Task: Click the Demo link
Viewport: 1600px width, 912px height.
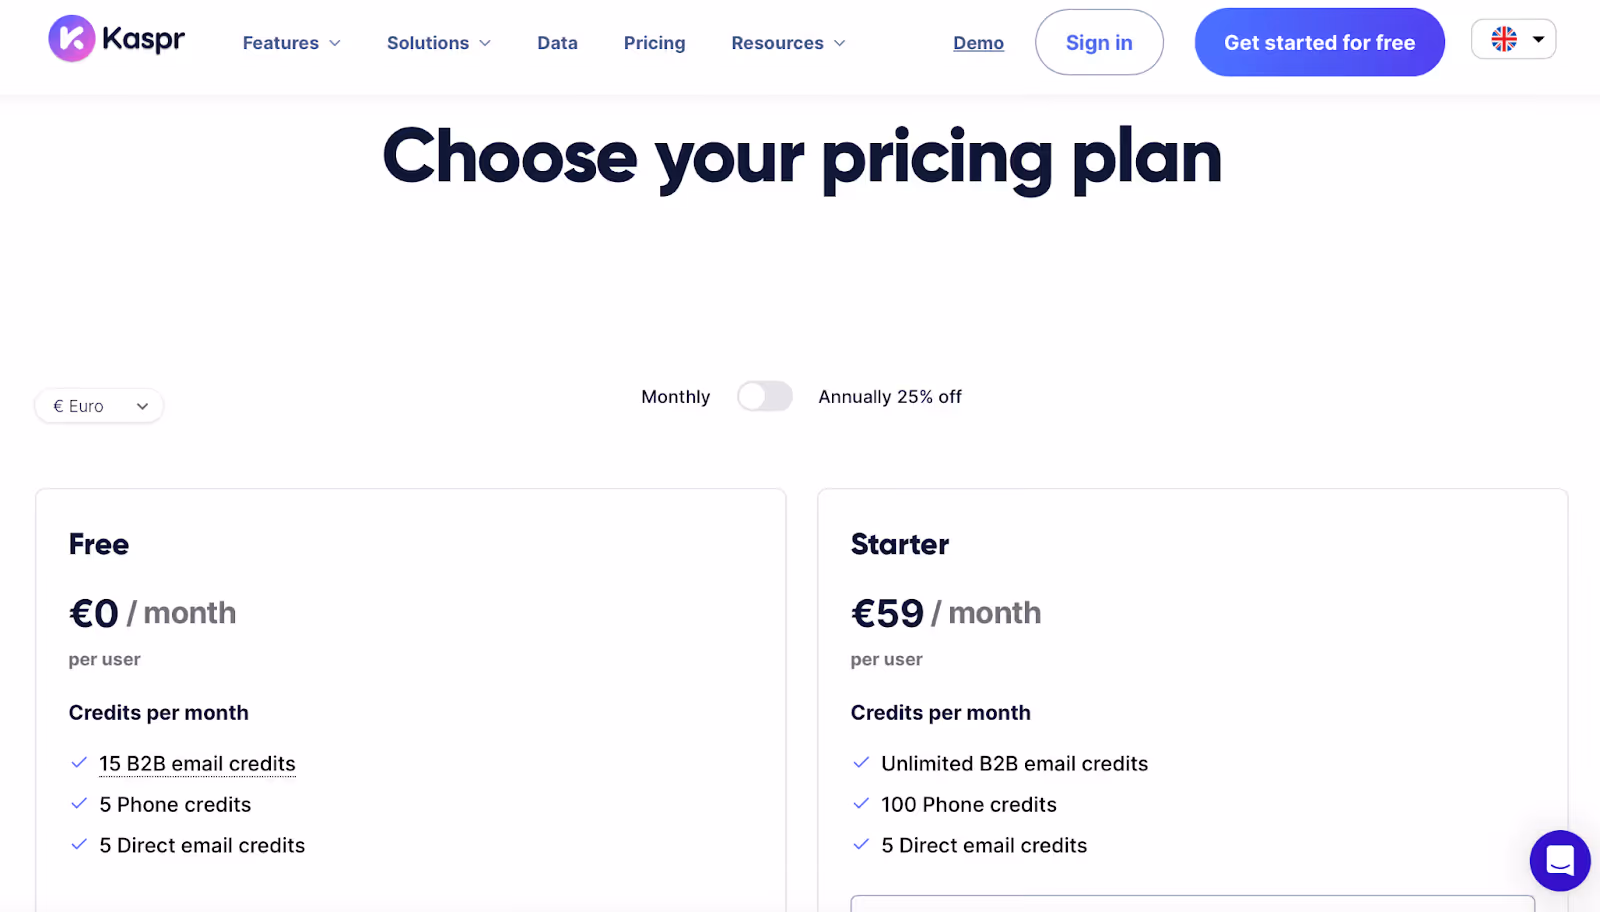Action: tap(978, 43)
